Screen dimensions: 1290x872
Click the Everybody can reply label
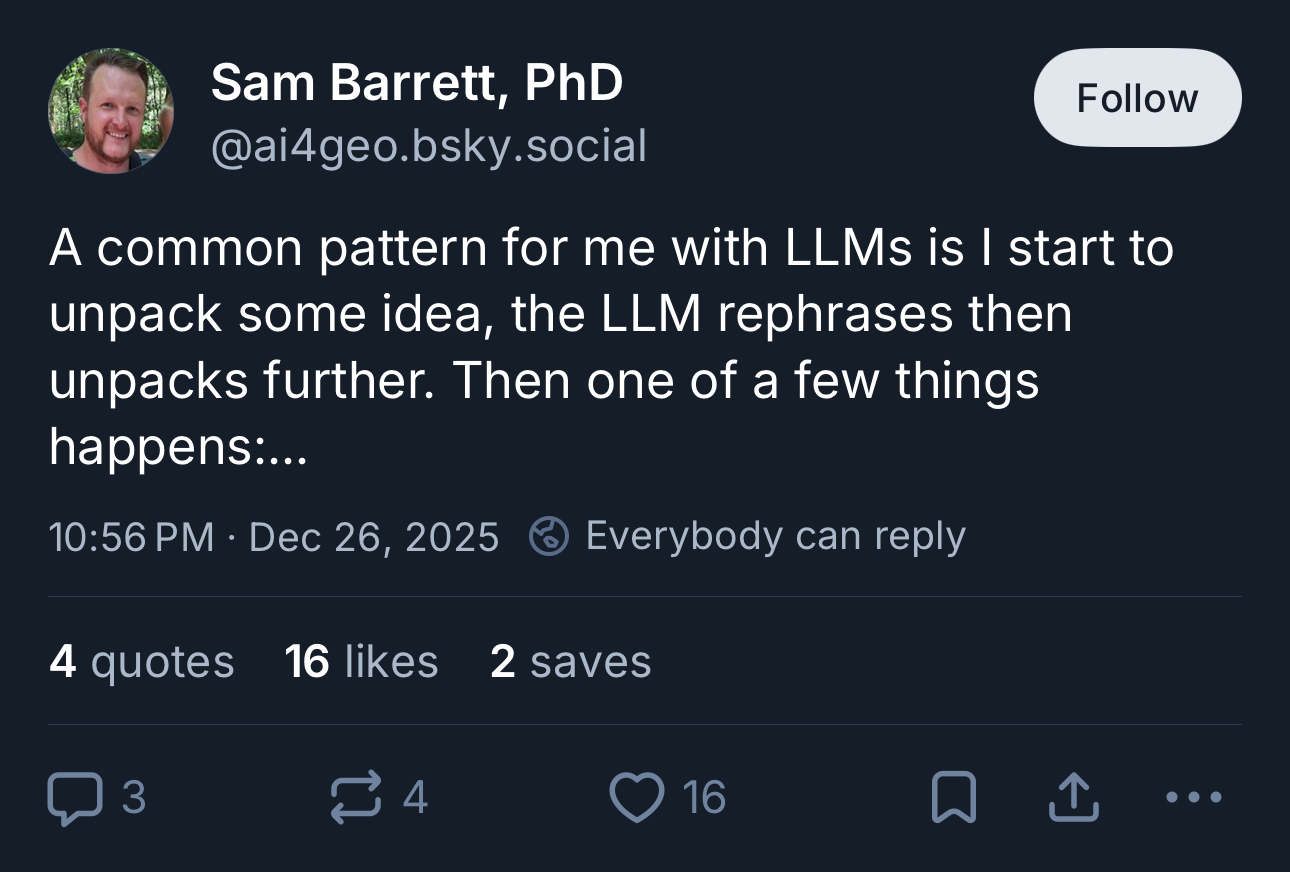[x=775, y=536]
